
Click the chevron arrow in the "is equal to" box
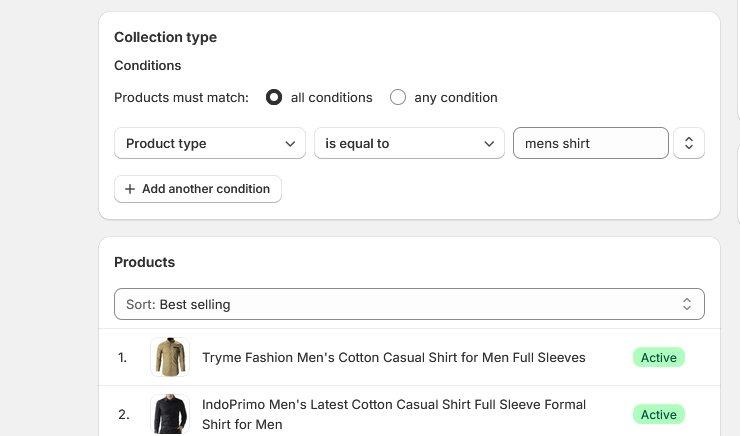coord(489,143)
